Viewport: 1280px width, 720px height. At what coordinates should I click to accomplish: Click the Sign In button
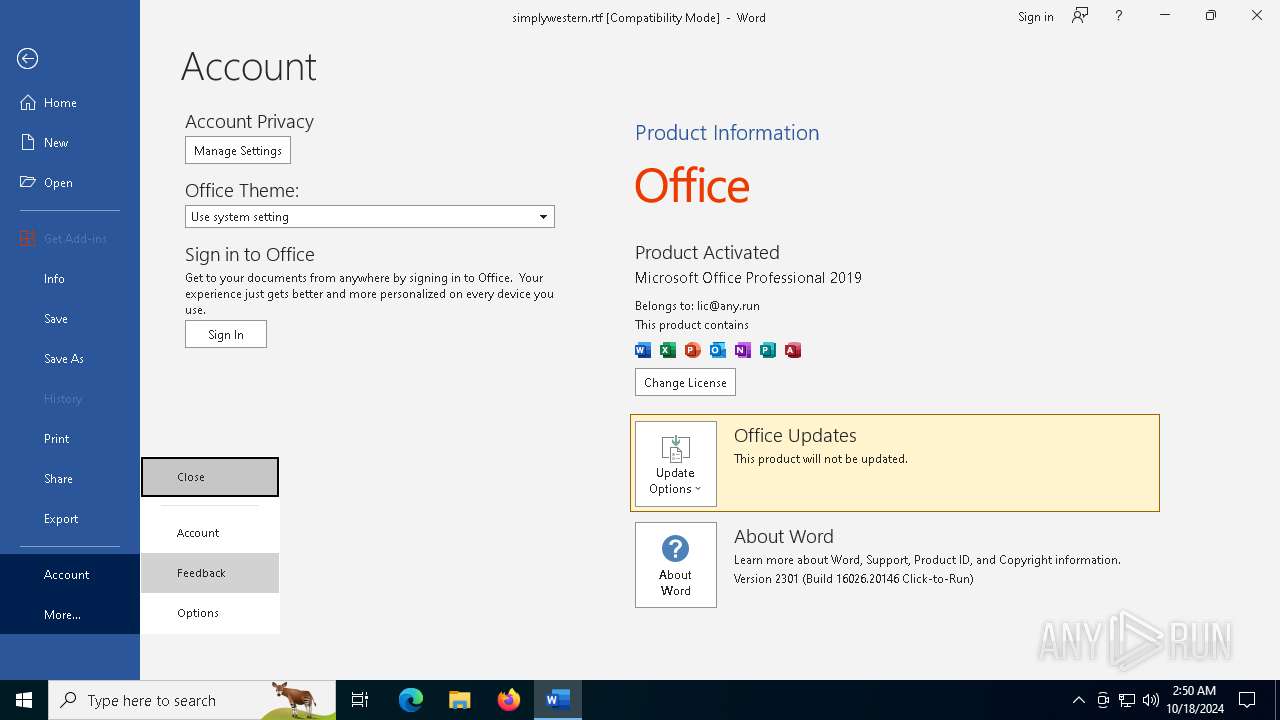click(x=226, y=335)
